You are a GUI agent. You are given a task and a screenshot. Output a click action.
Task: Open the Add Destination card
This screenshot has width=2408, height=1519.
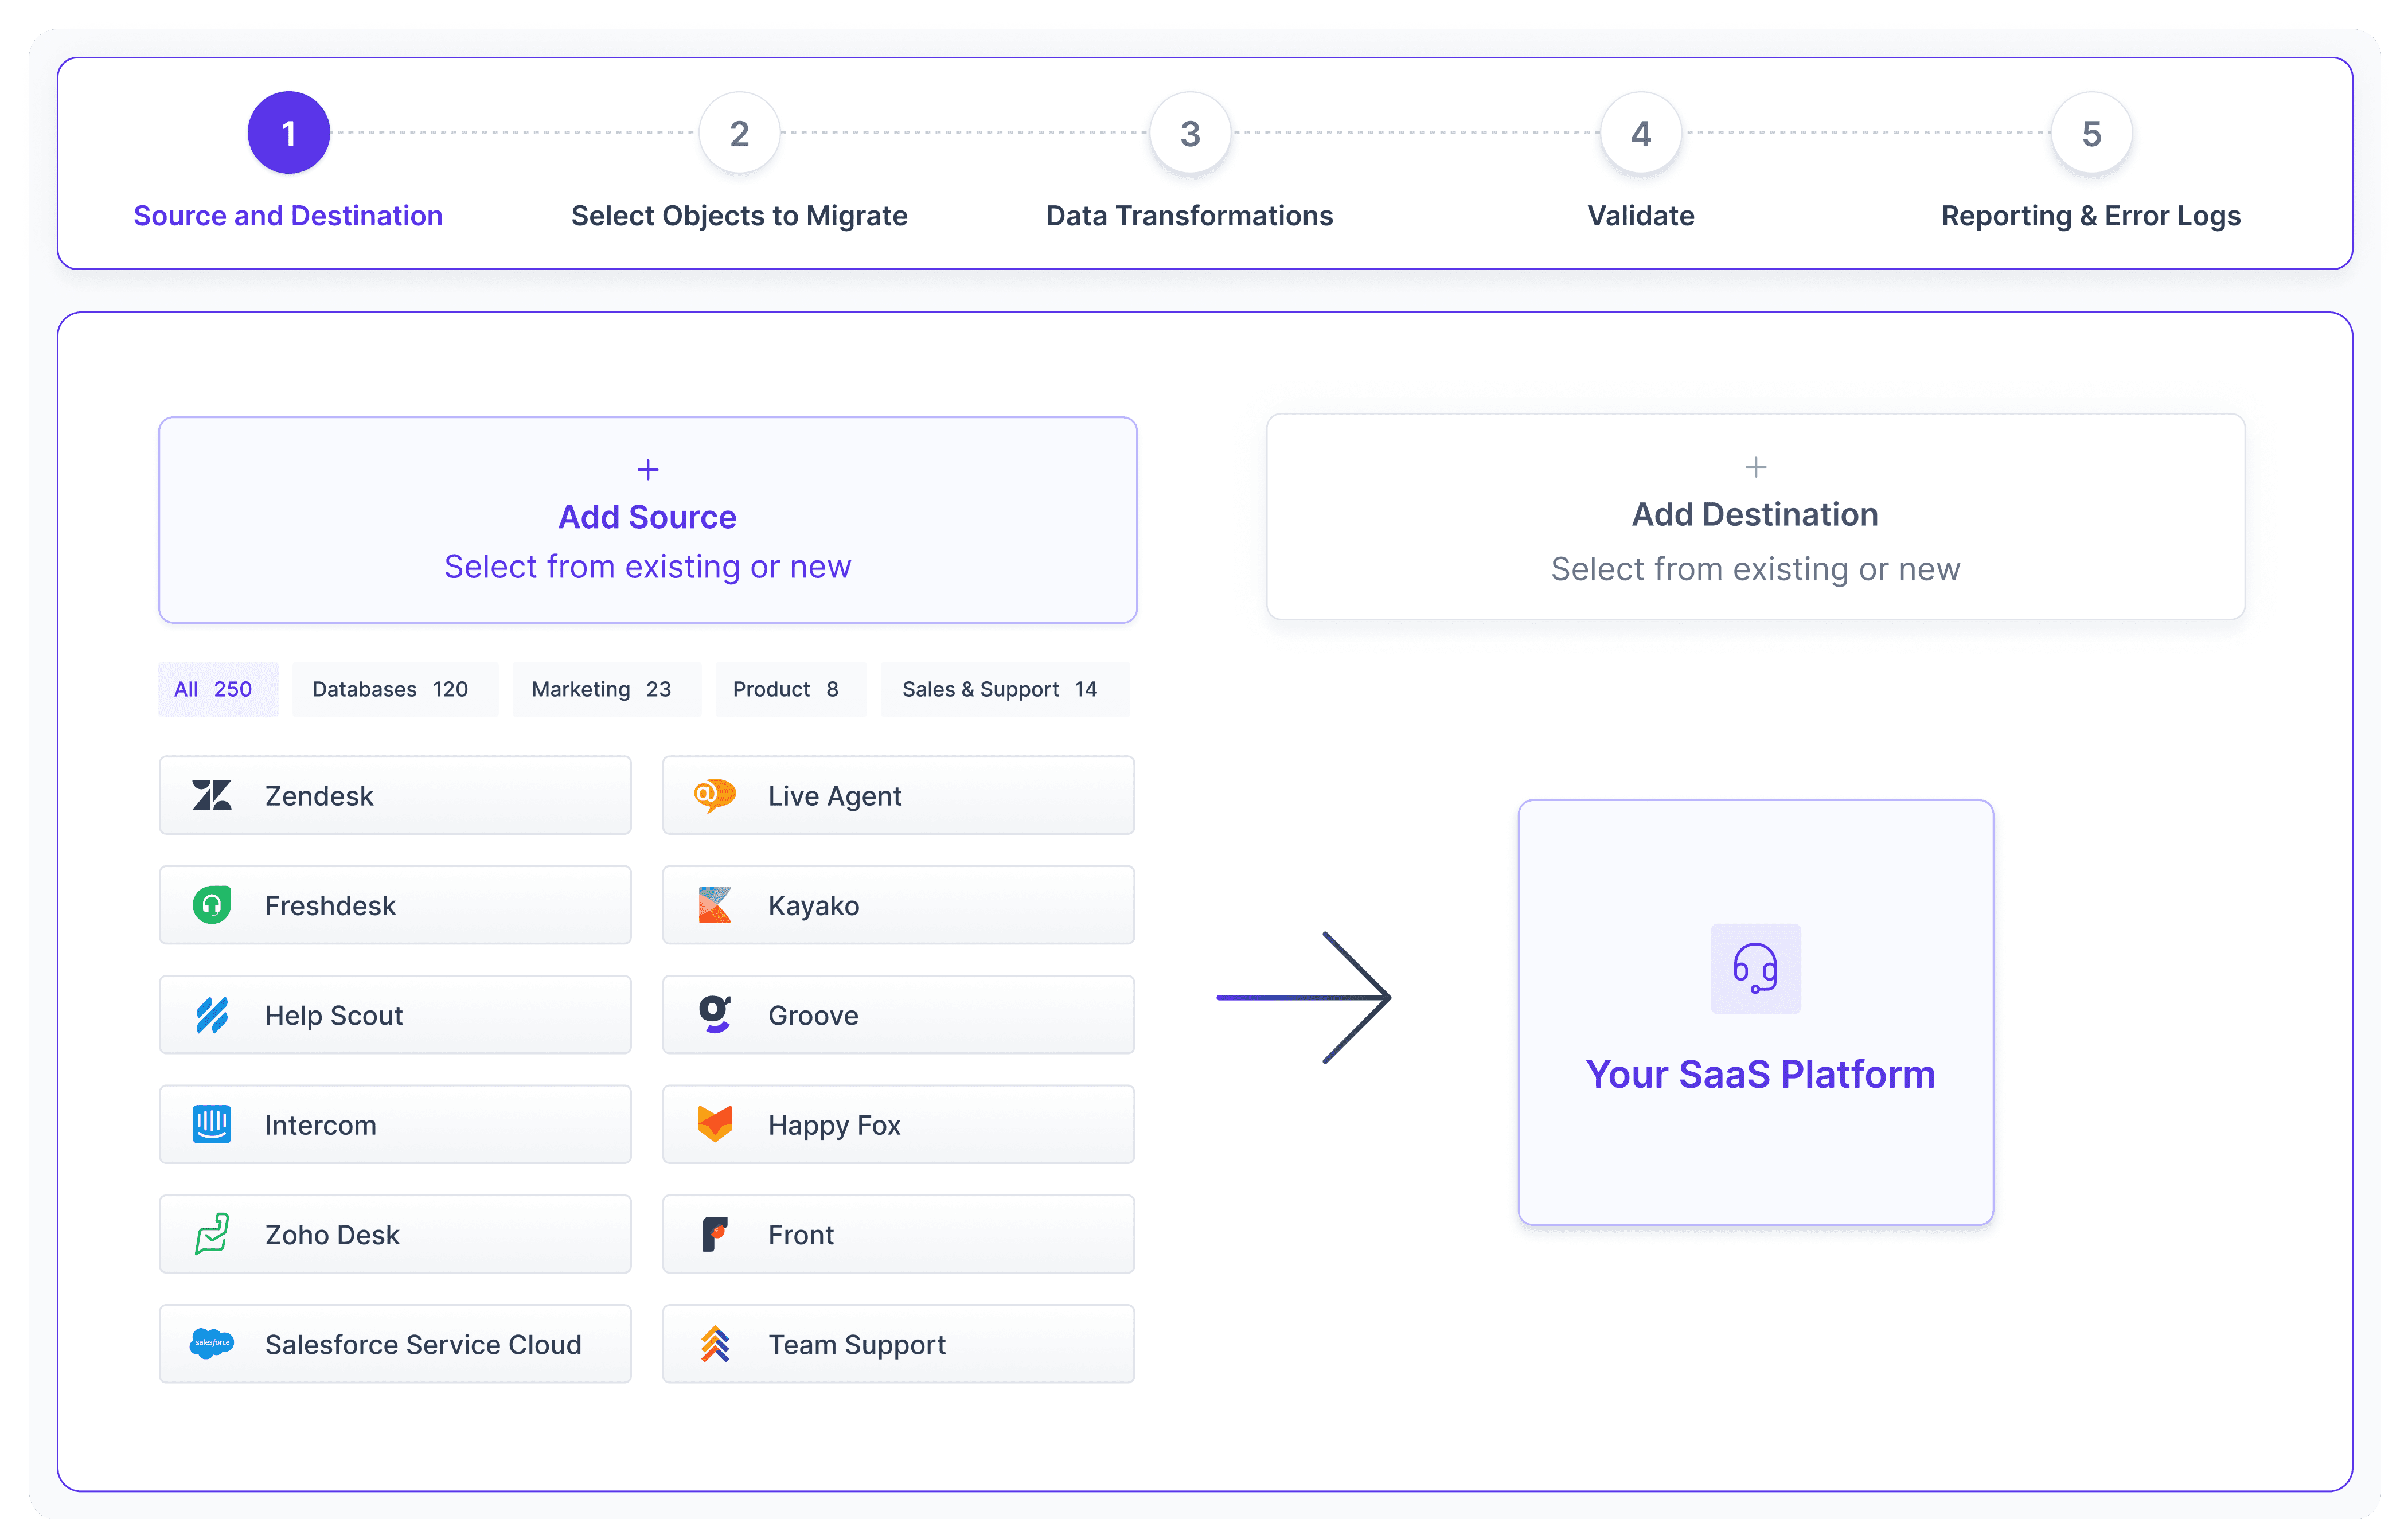point(1756,517)
